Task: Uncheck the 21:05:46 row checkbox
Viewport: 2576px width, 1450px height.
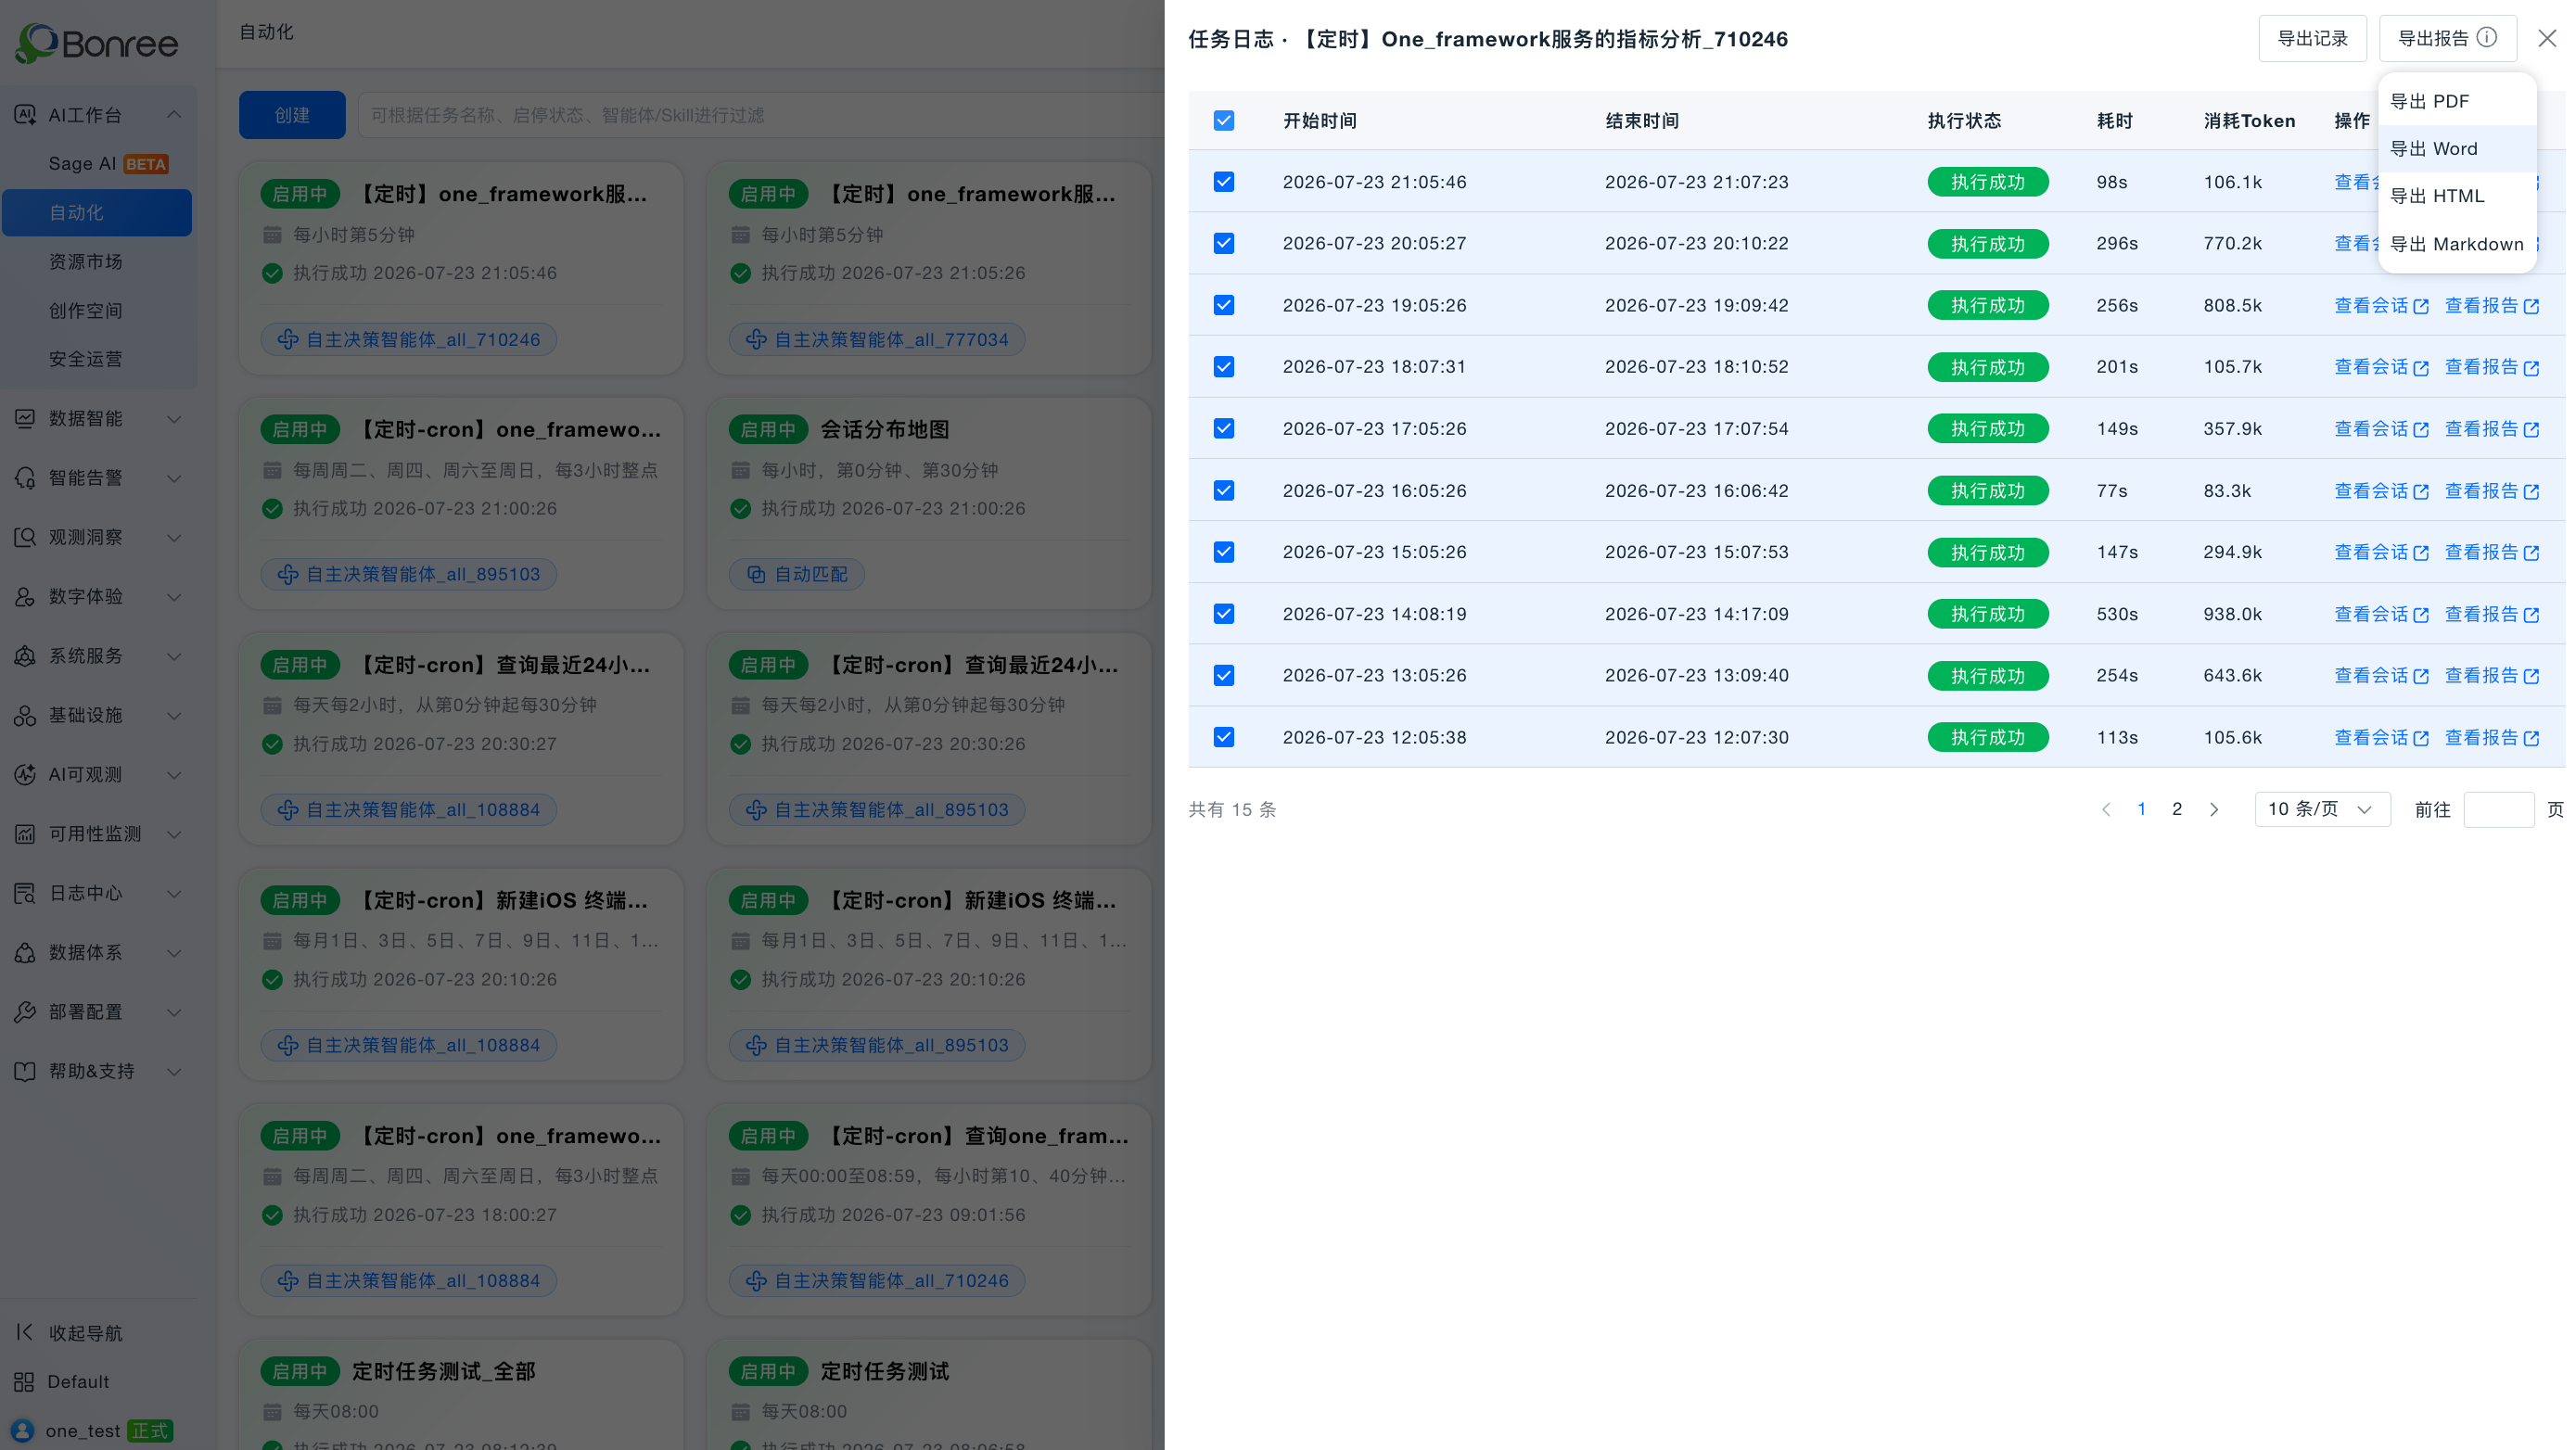Action: coord(1224,182)
